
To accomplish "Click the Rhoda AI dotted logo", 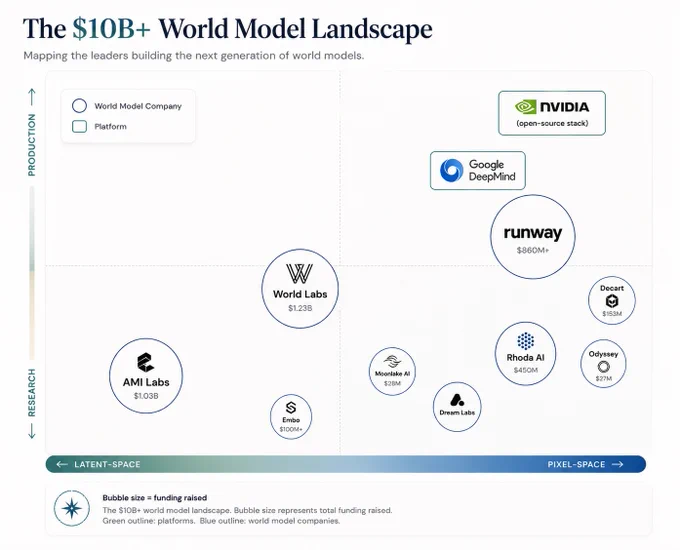I will tap(525, 341).
